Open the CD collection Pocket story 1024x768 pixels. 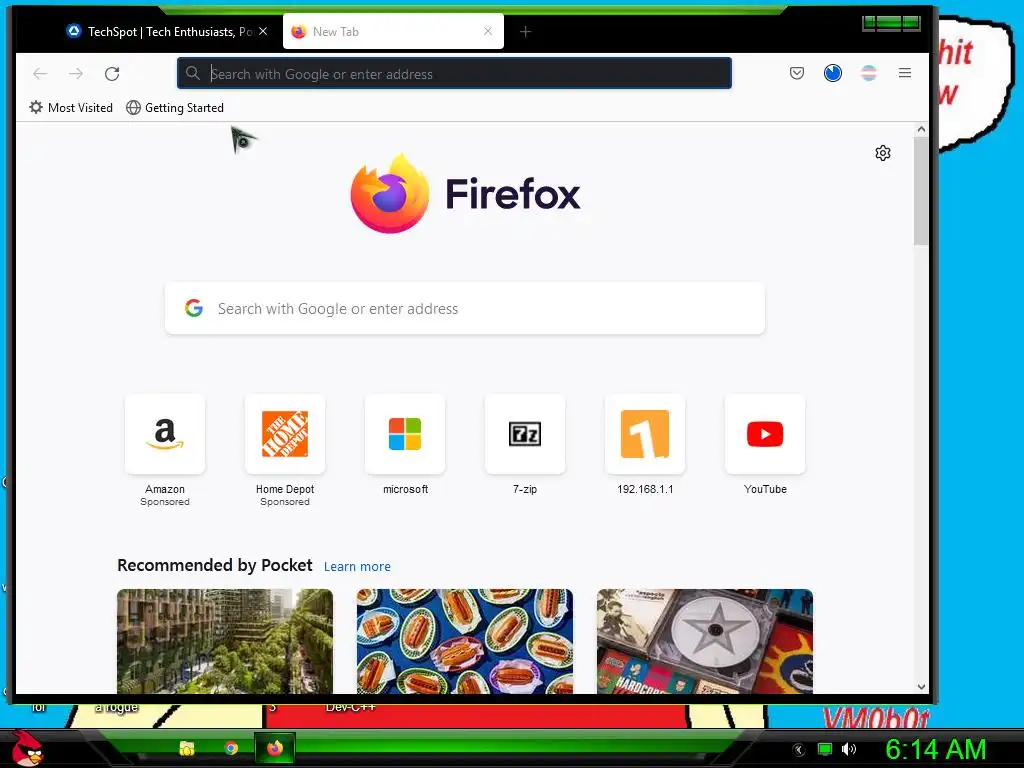705,641
